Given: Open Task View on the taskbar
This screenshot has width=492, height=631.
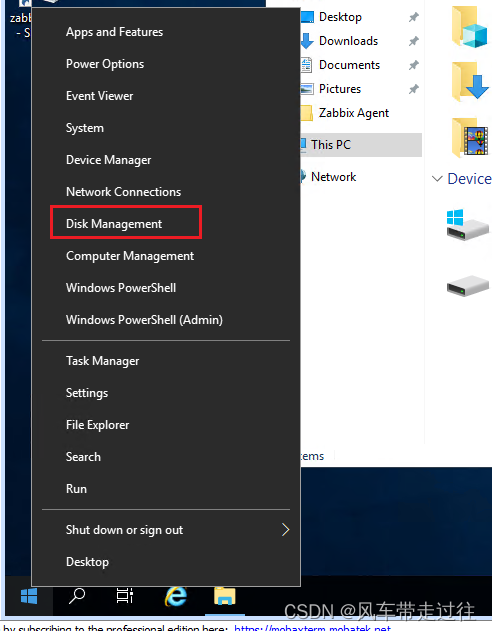Looking at the screenshot, I should click(x=125, y=596).
